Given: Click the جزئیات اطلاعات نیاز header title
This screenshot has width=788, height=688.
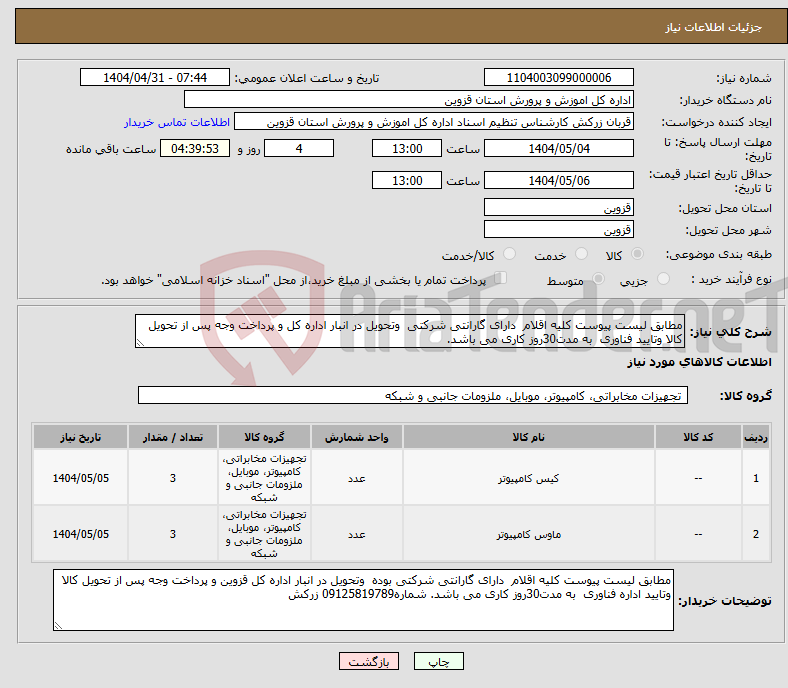Looking at the screenshot, I should pyautogui.click(x=714, y=27).
